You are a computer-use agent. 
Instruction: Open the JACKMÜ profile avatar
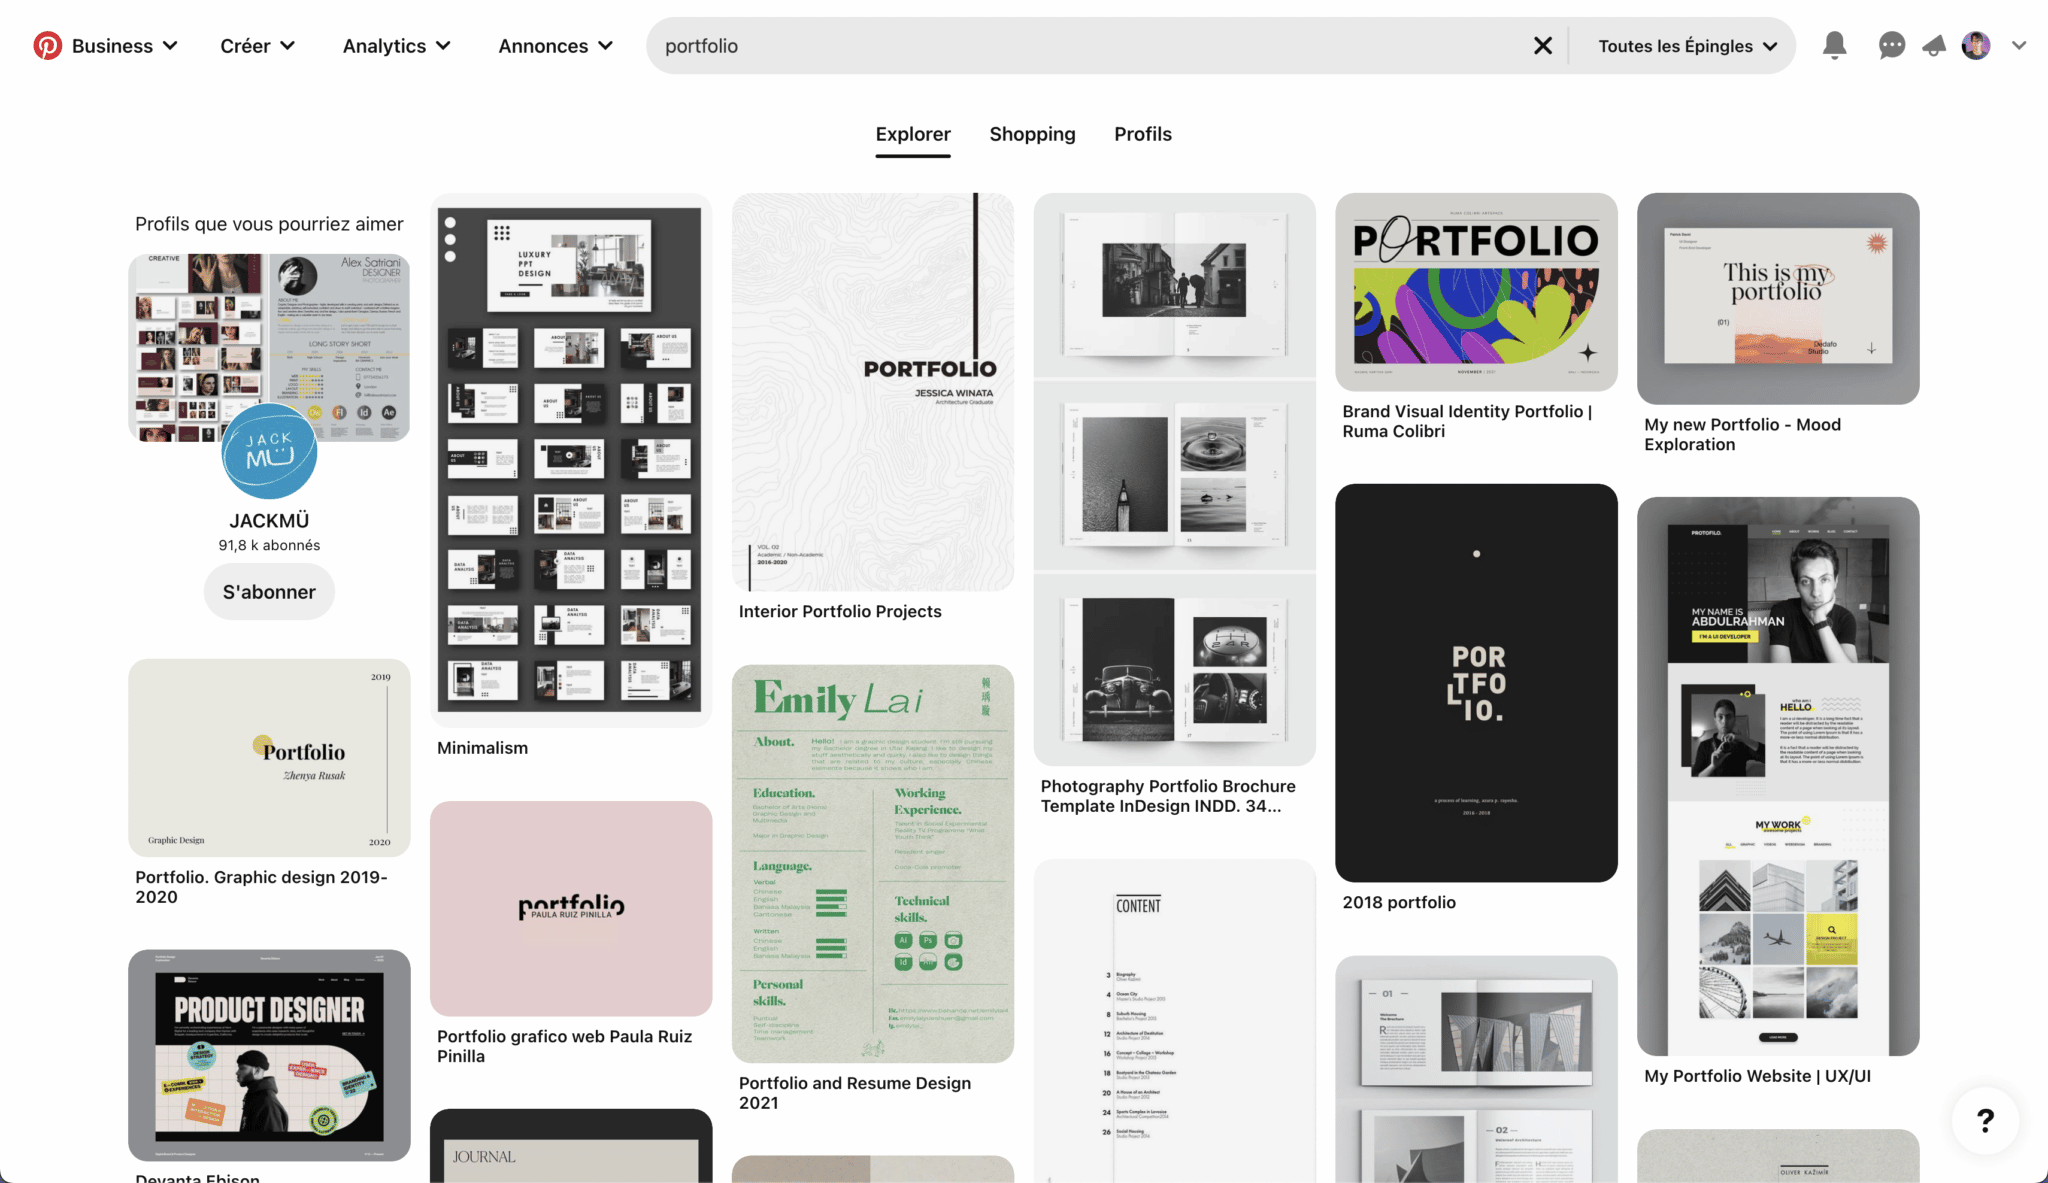click(x=269, y=451)
